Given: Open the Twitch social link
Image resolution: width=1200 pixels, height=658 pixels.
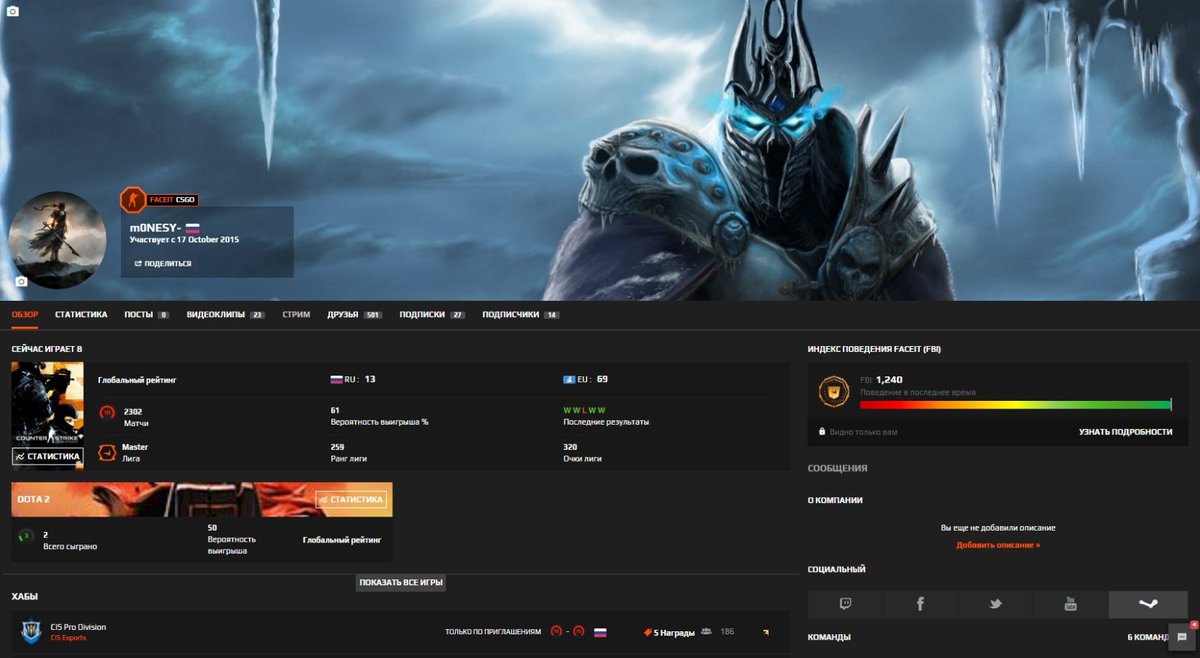Looking at the screenshot, I should [x=845, y=604].
